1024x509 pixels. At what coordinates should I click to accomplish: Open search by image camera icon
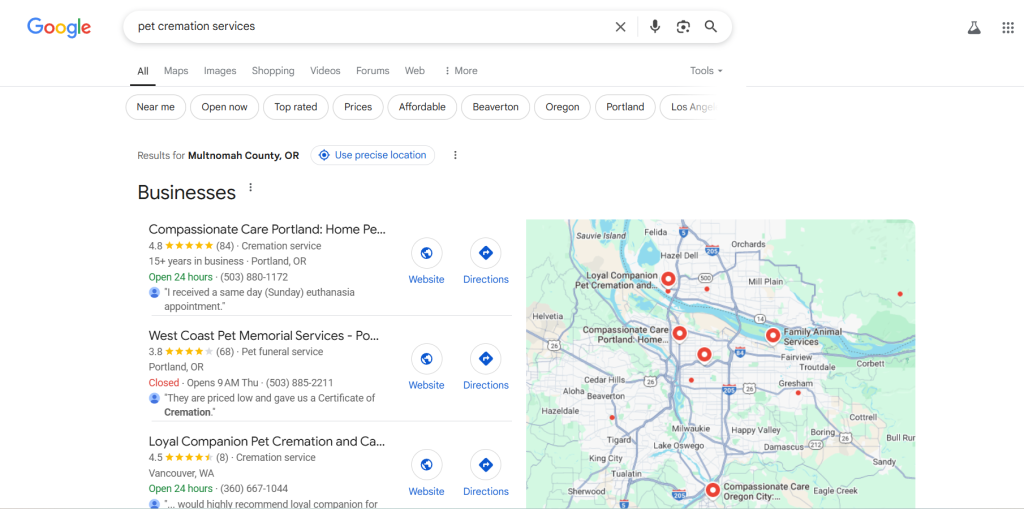click(x=683, y=27)
